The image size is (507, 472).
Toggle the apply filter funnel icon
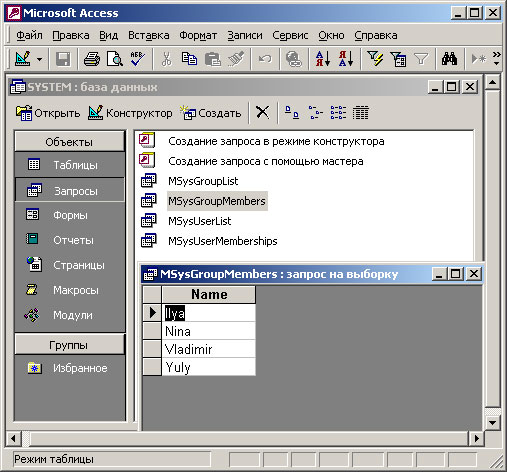[x=421, y=59]
